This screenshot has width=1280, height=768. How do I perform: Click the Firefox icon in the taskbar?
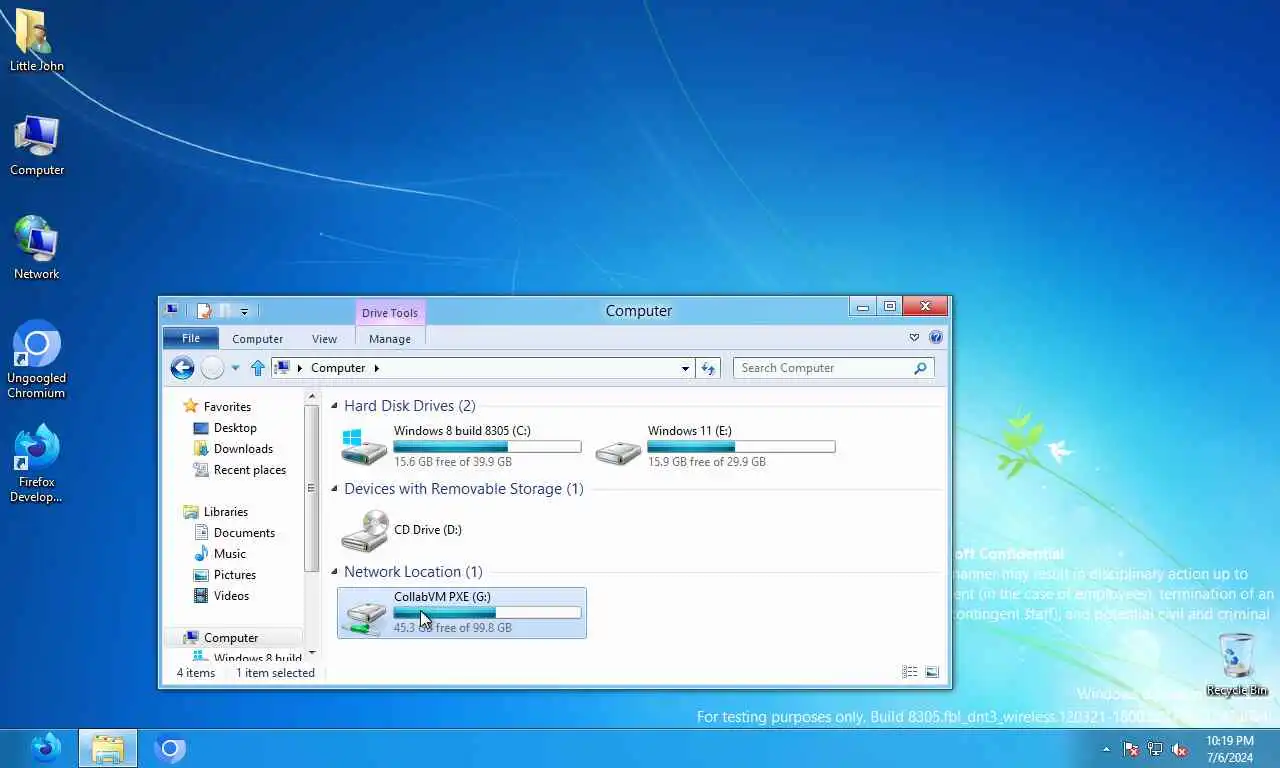(46, 747)
